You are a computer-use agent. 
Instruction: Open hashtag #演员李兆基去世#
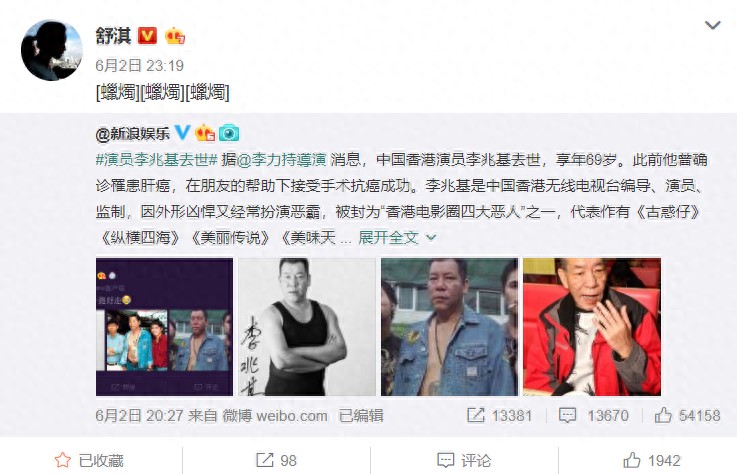(x=157, y=160)
